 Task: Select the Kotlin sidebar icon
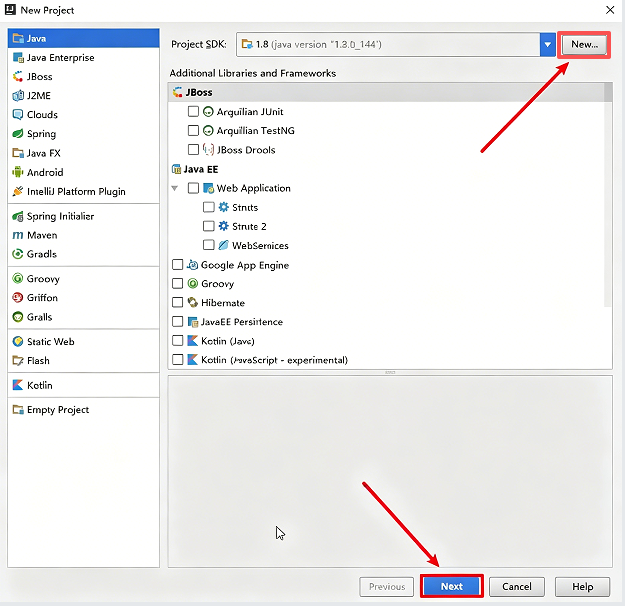pyautogui.click(x=18, y=385)
